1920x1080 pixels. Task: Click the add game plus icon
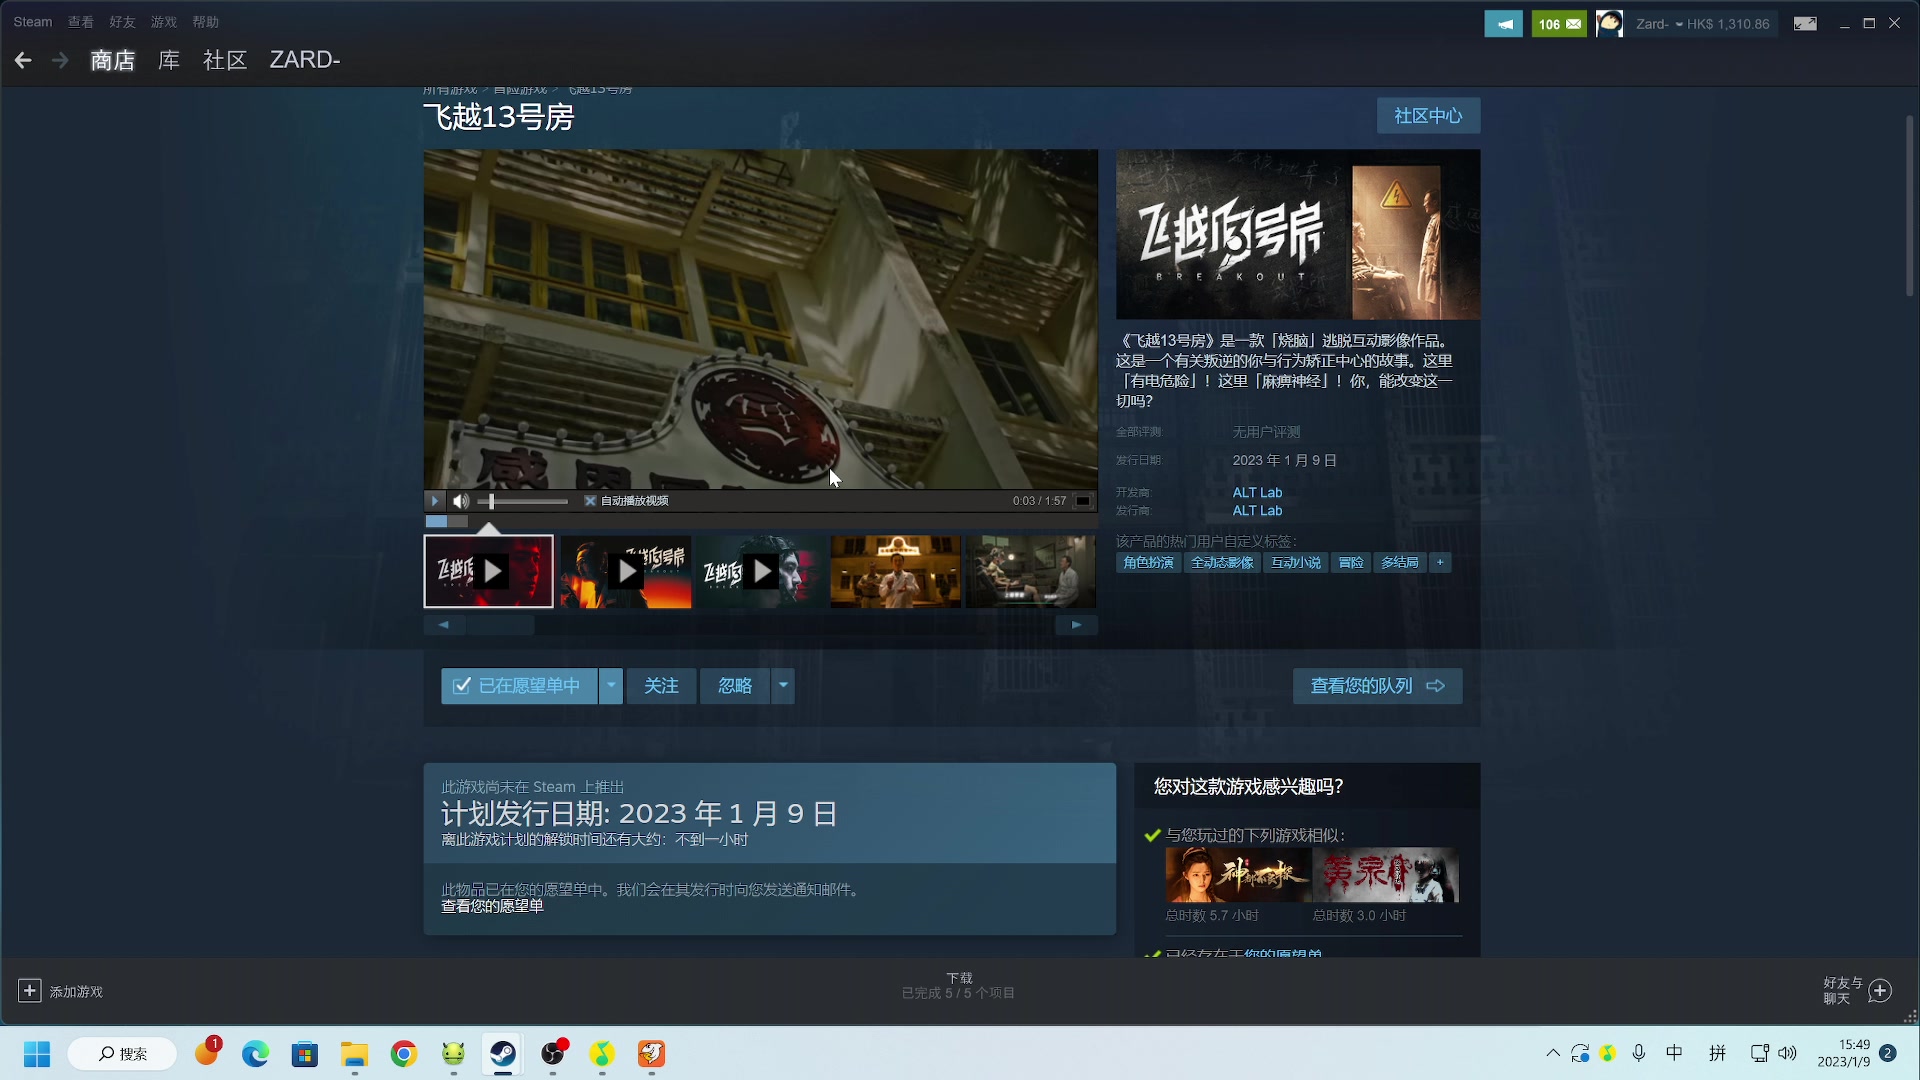click(30, 991)
